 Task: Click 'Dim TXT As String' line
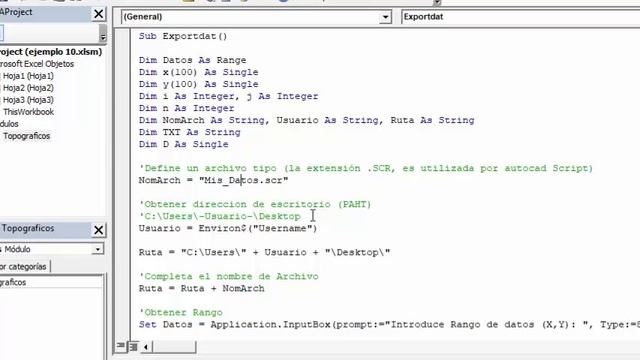point(189,132)
